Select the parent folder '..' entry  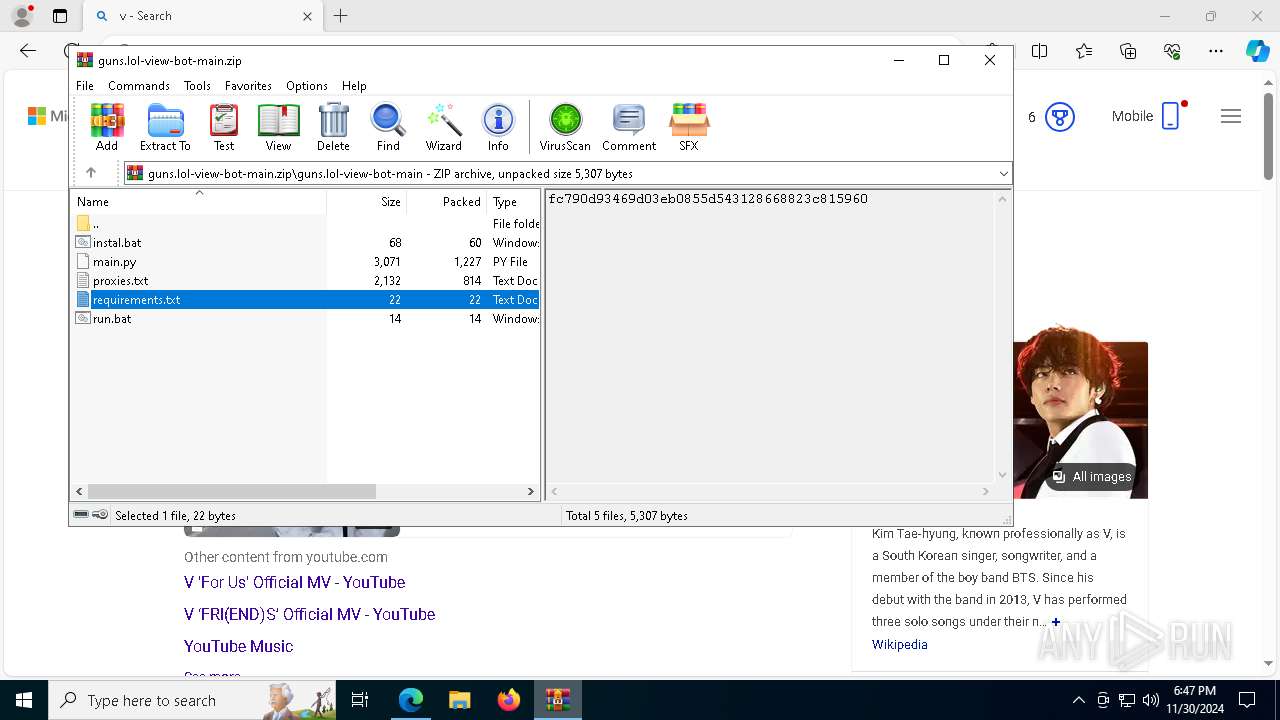[x=95, y=223]
